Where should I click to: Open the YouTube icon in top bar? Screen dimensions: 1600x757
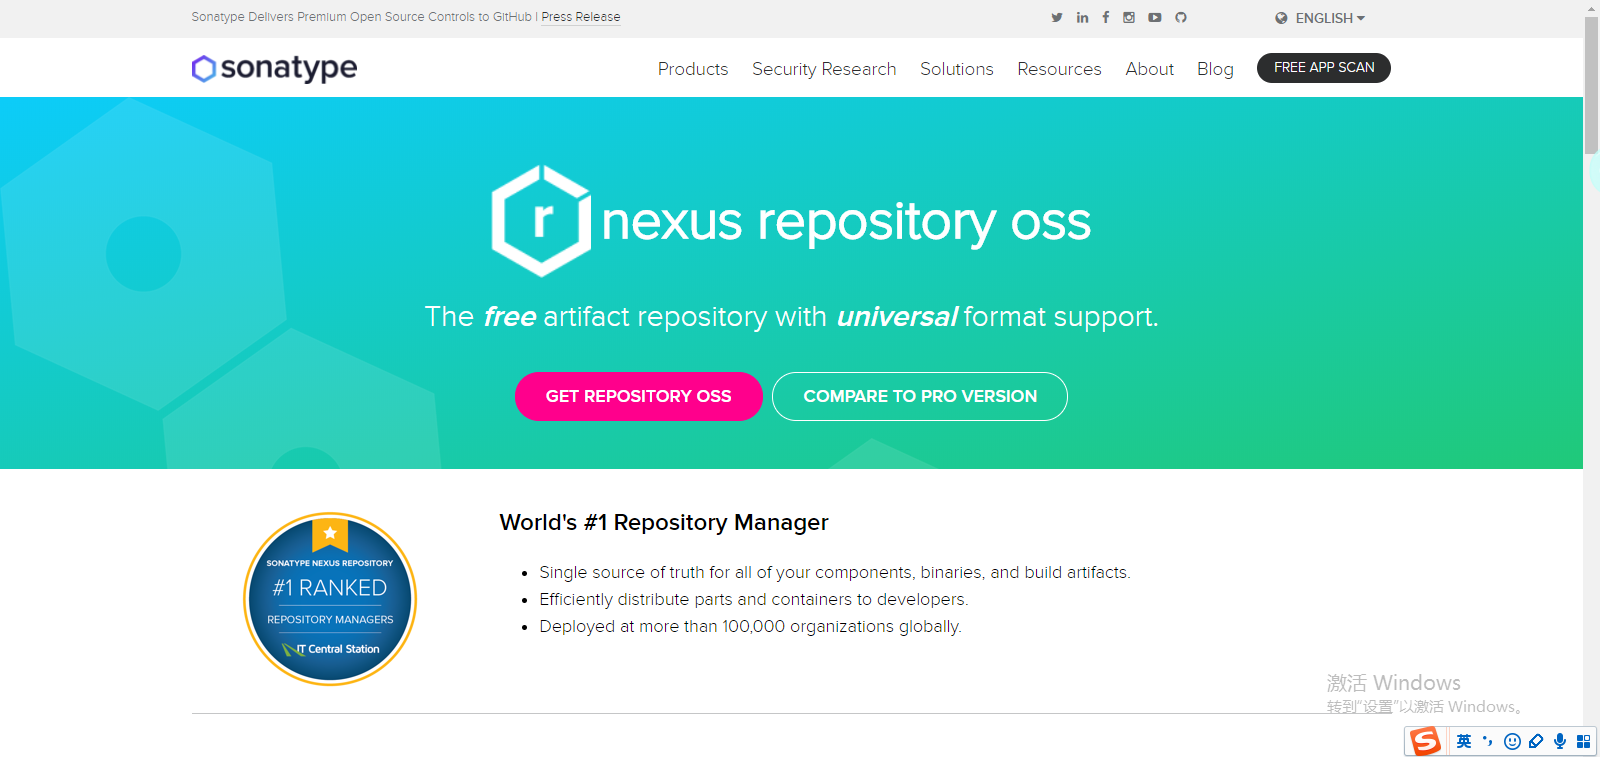(x=1155, y=18)
